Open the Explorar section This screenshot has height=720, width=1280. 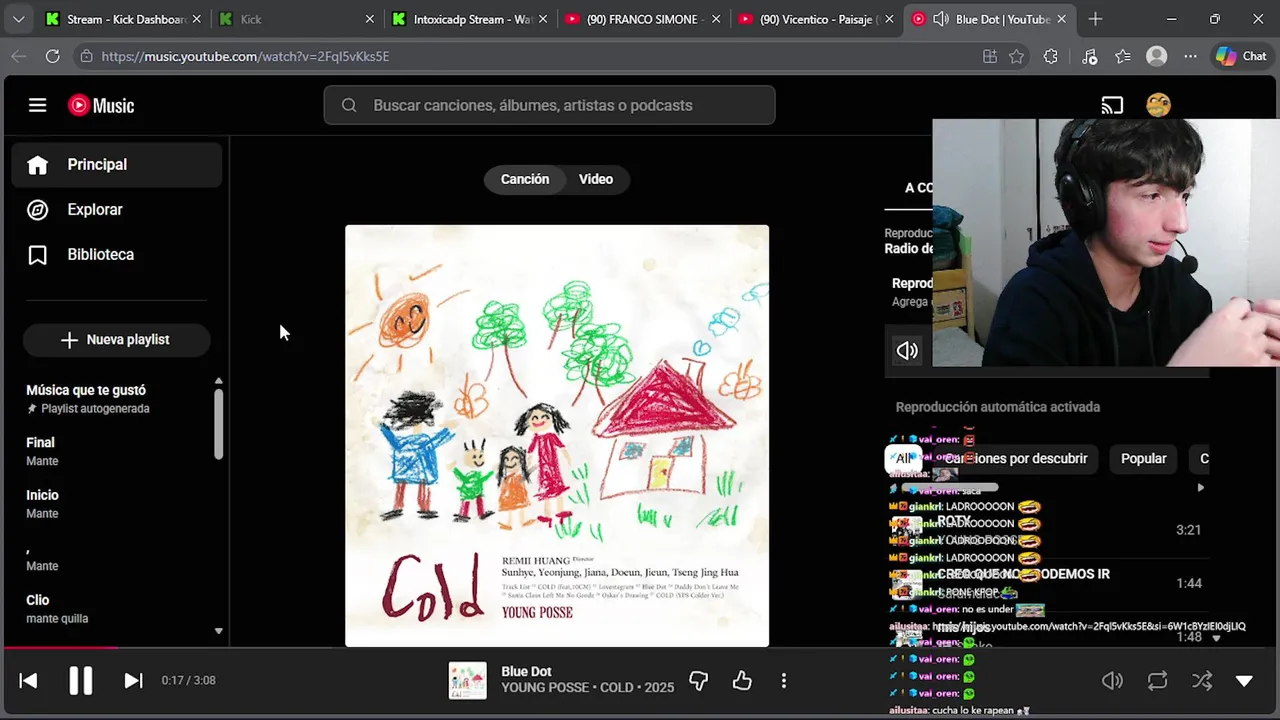tap(117, 210)
